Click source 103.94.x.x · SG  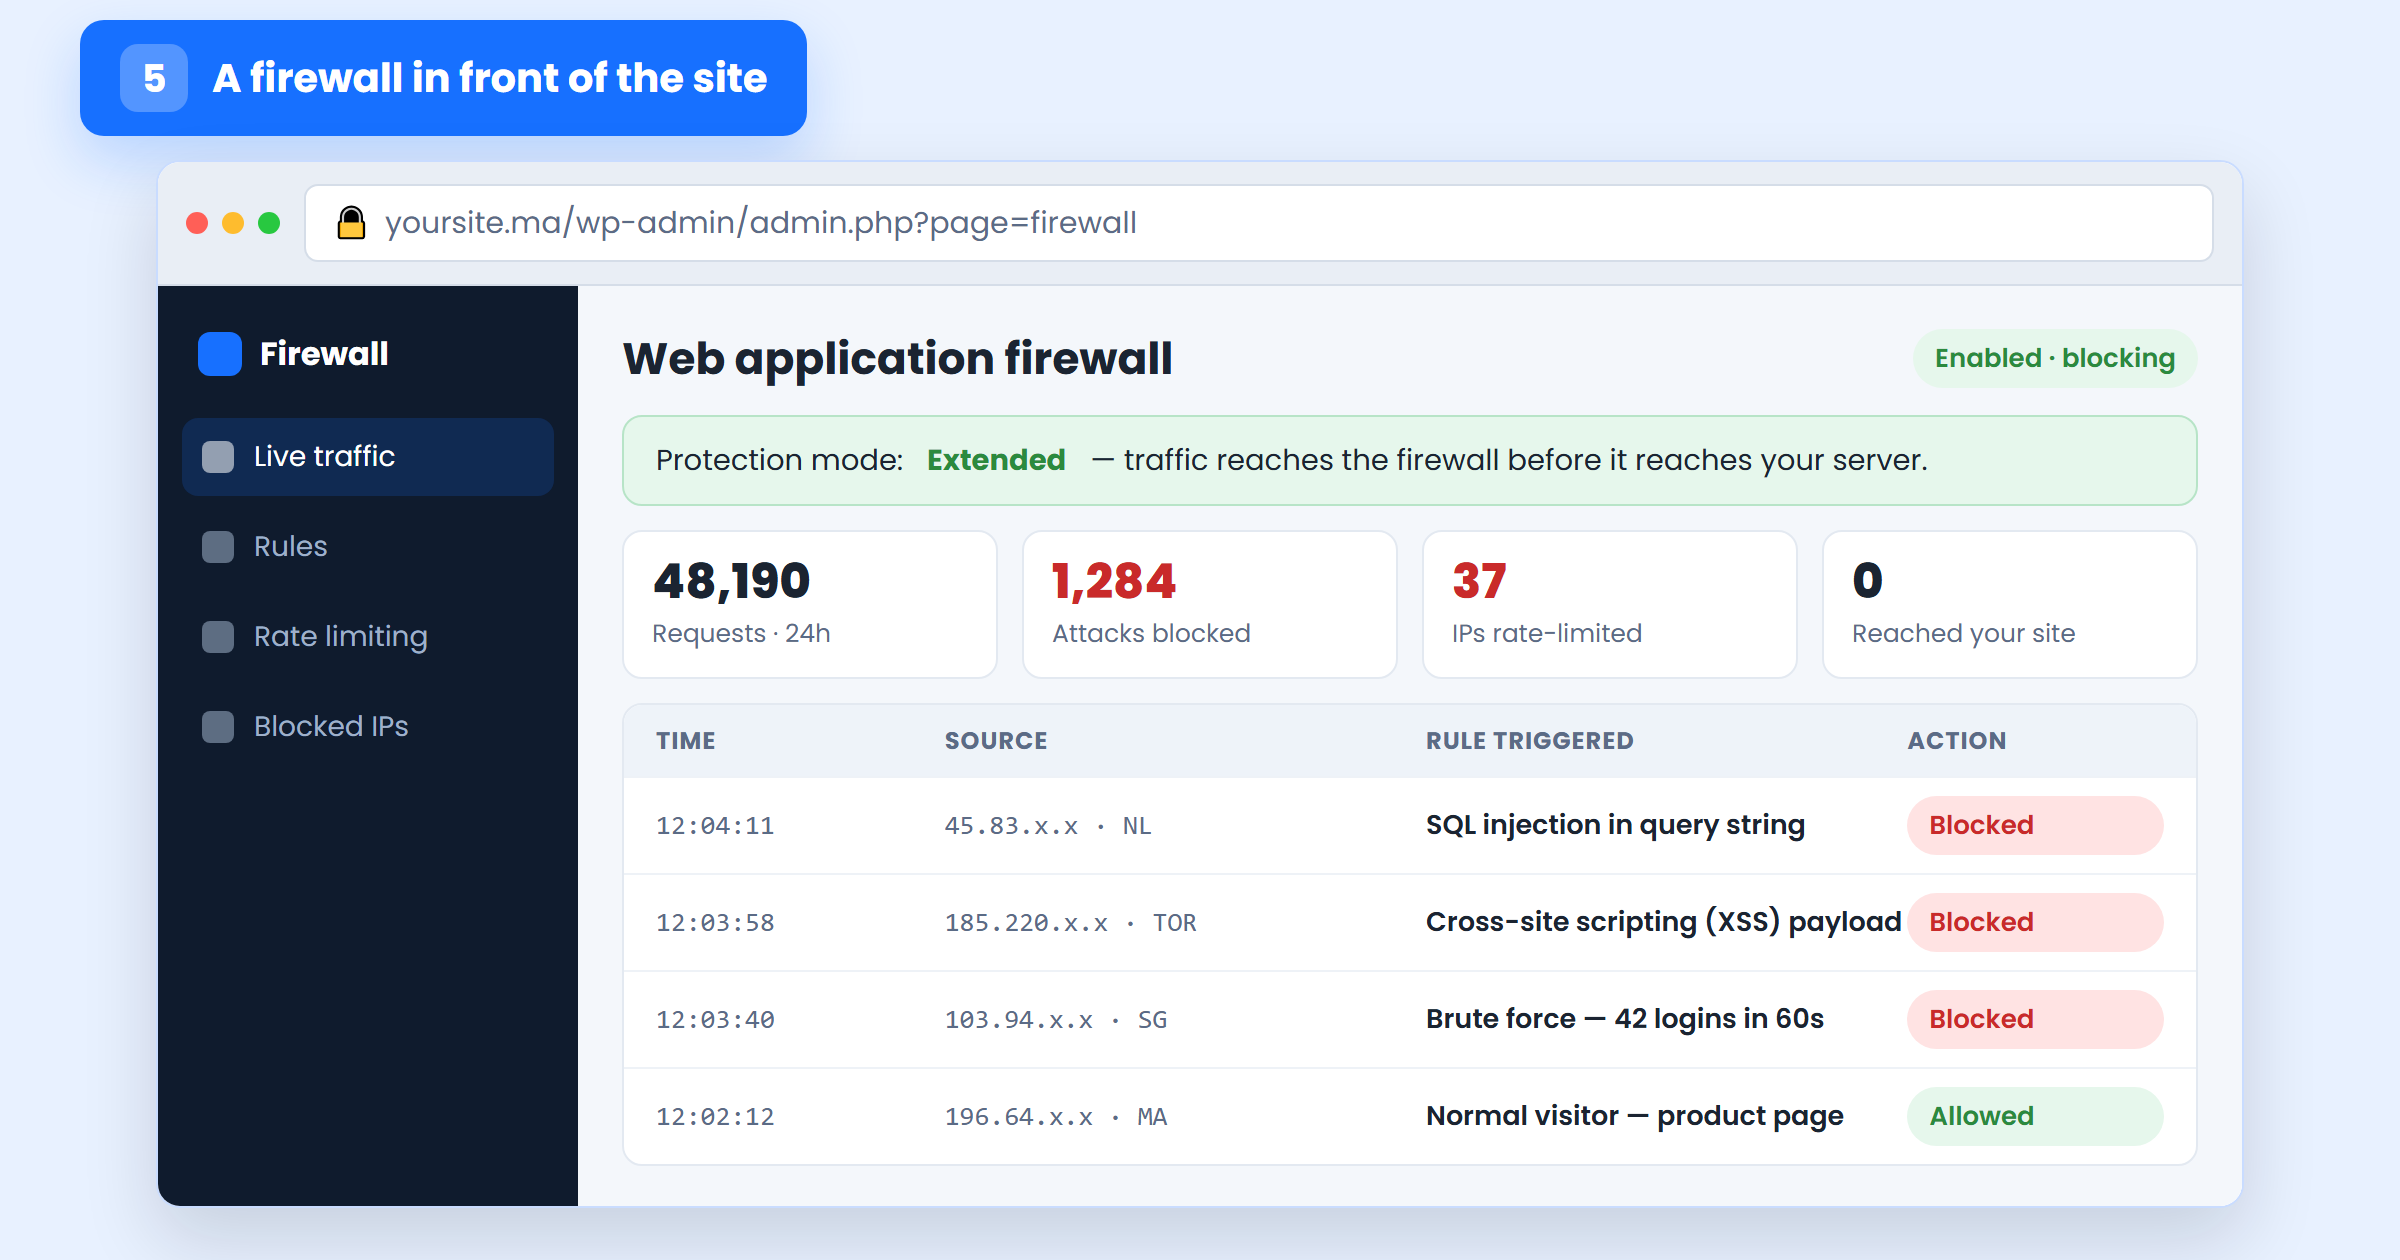(1056, 1020)
